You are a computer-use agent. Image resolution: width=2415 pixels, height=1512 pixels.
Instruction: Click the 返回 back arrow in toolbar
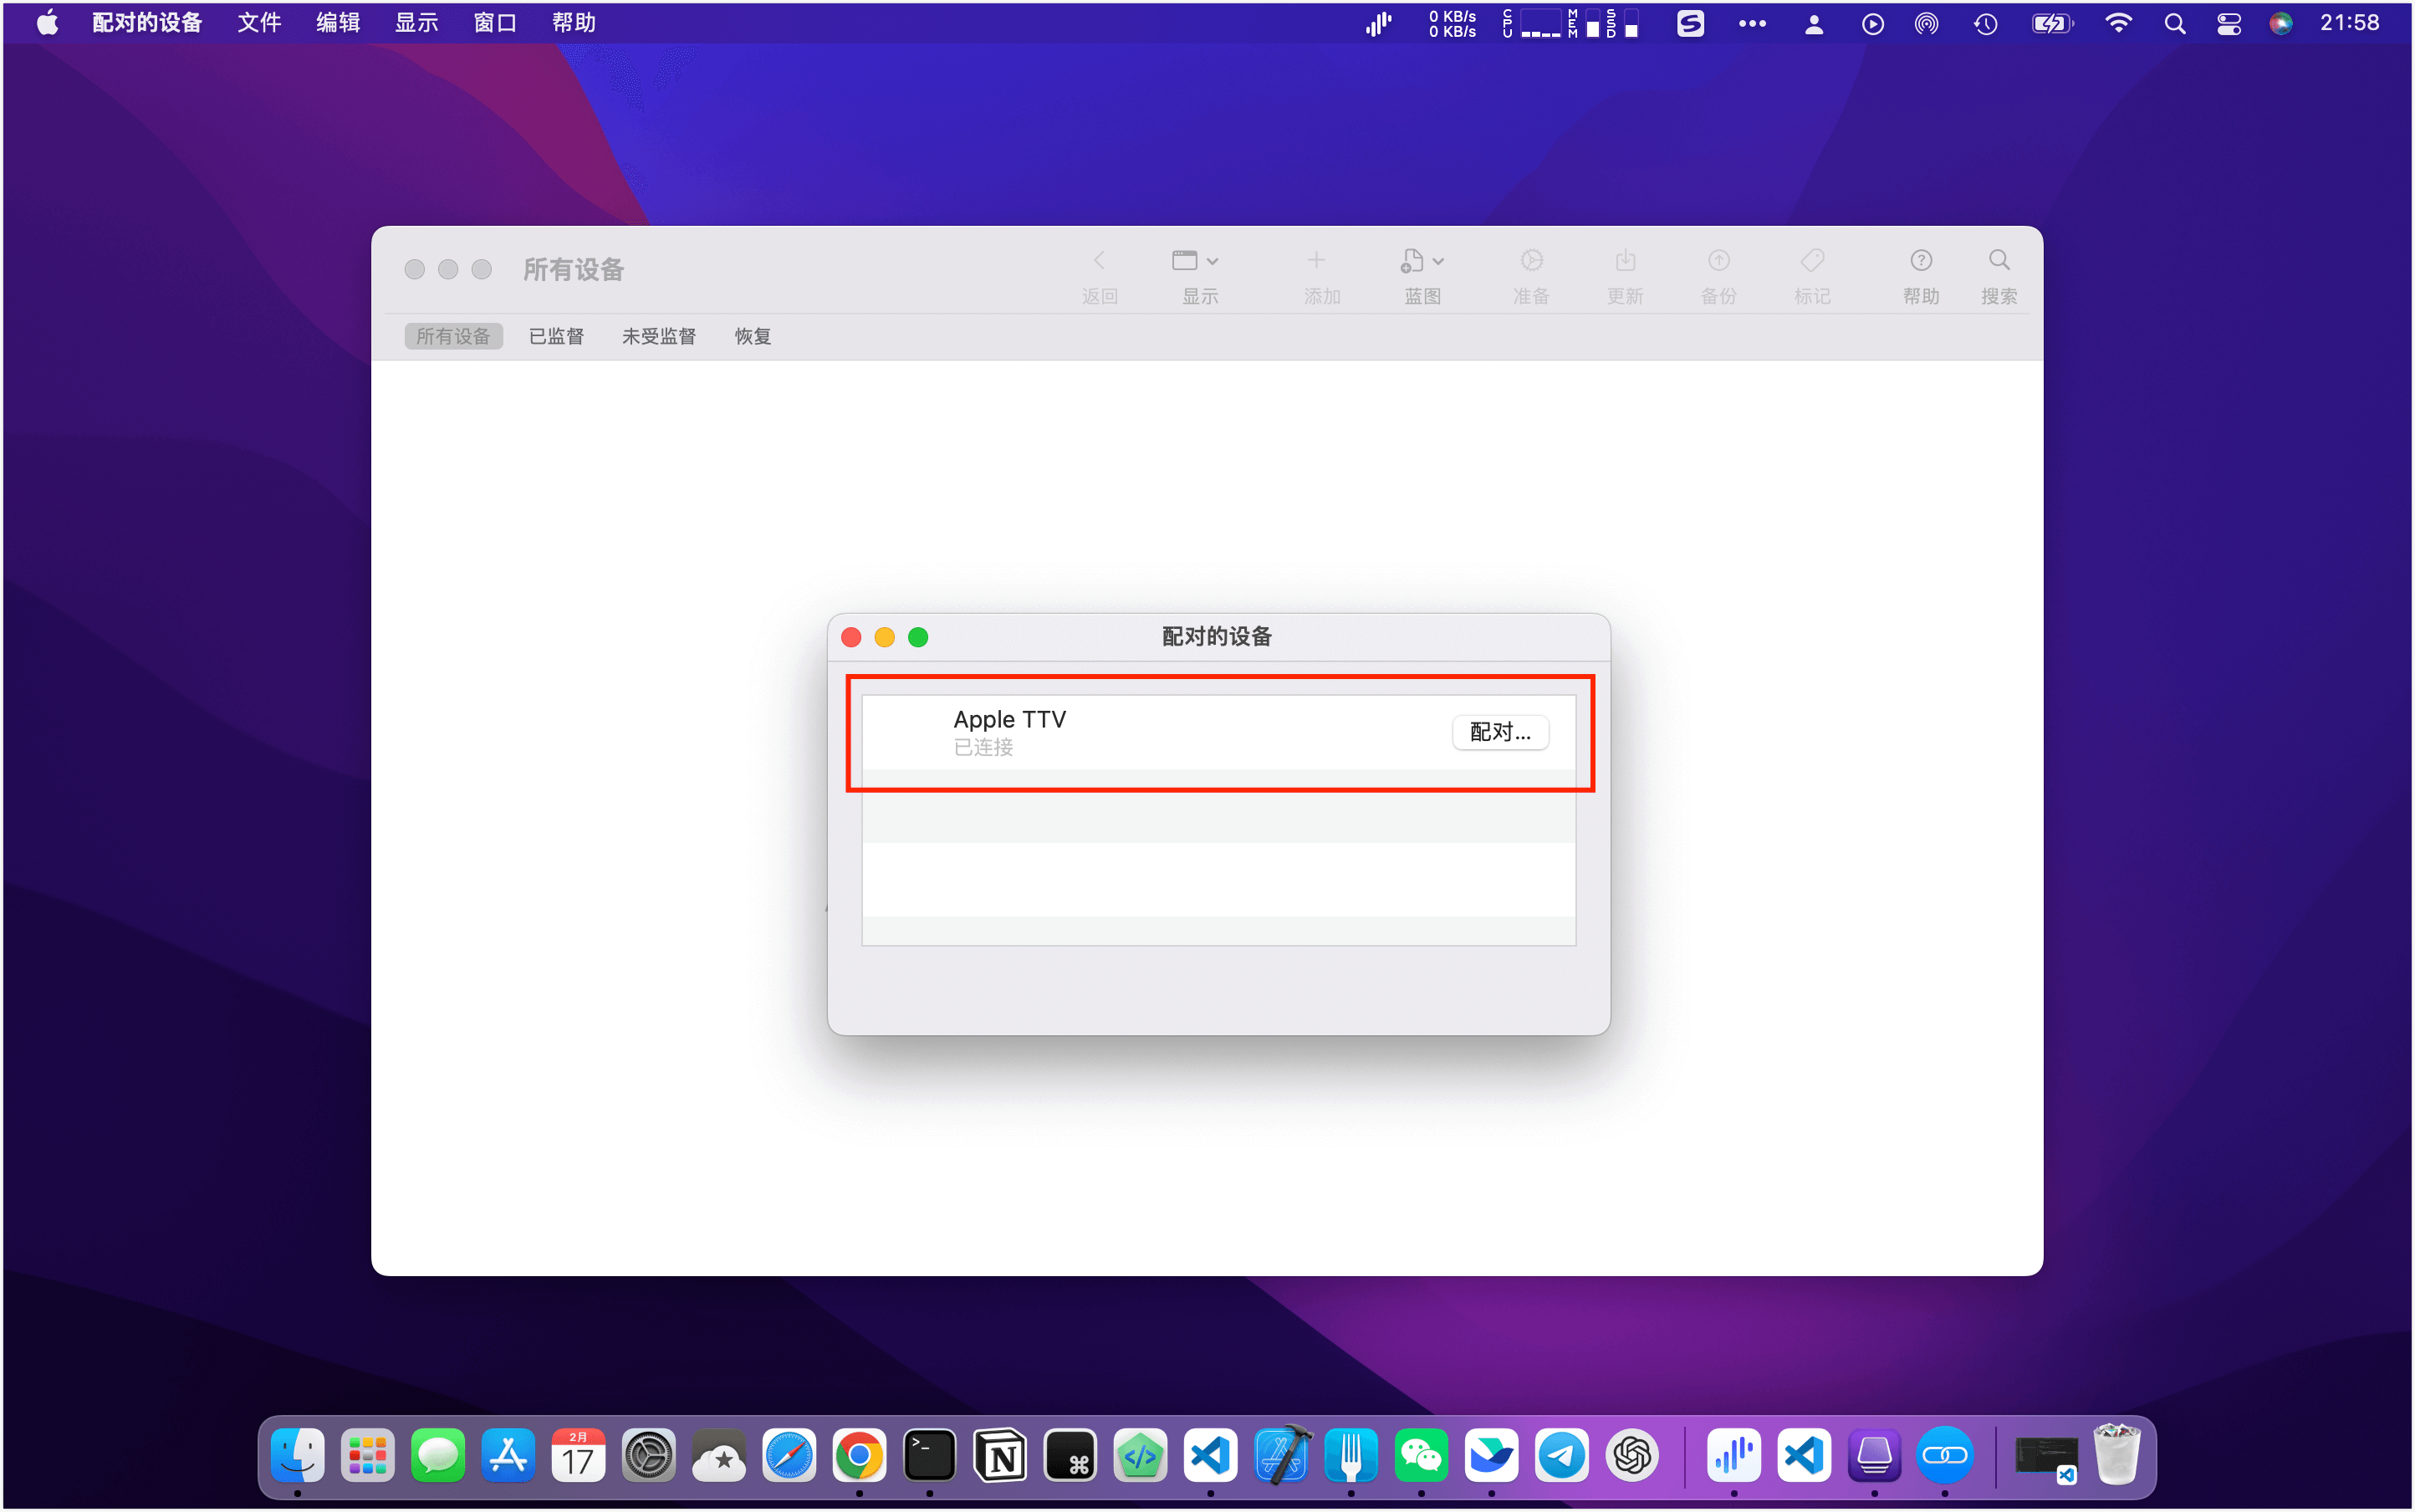[1099, 261]
